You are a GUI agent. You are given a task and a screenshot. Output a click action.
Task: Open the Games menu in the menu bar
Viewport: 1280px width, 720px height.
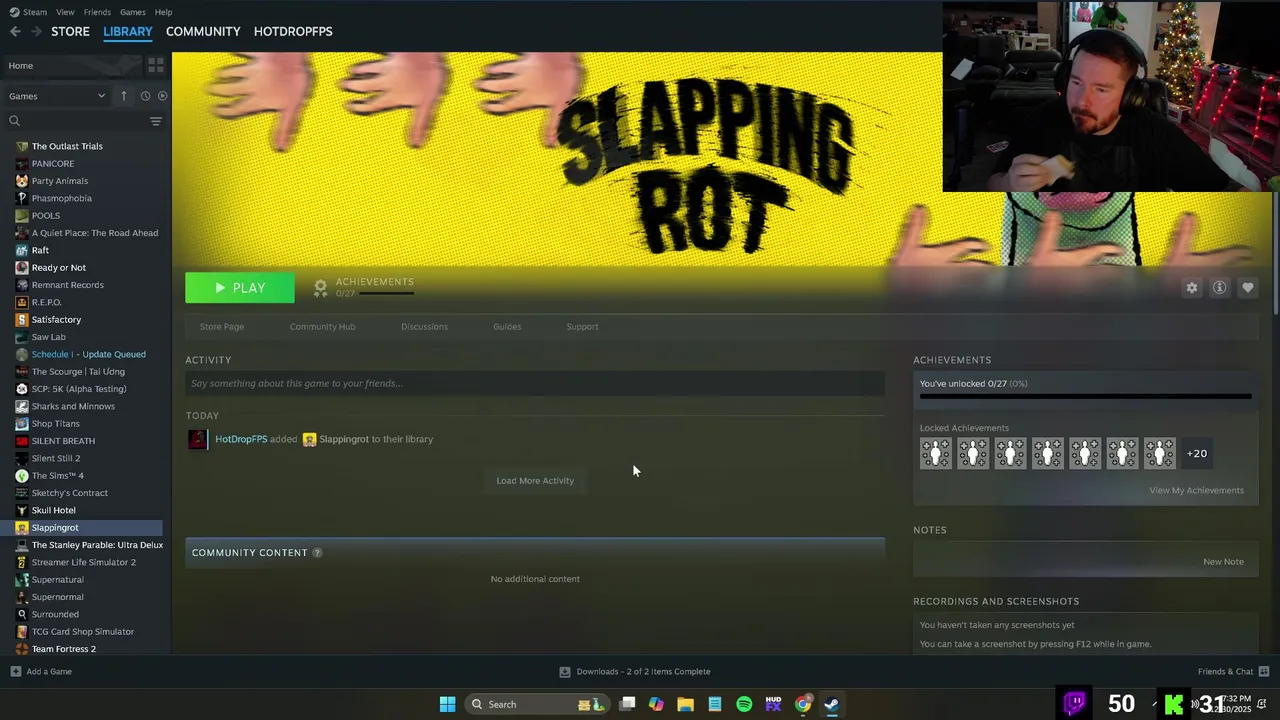[x=132, y=12]
